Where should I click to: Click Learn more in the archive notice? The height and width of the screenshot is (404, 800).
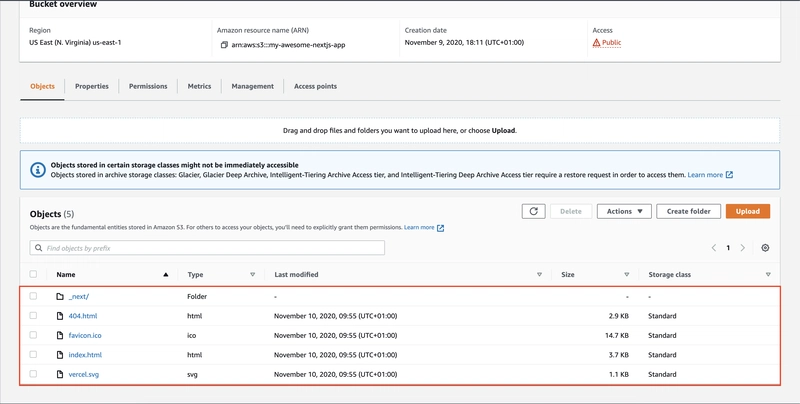[705, 175]
